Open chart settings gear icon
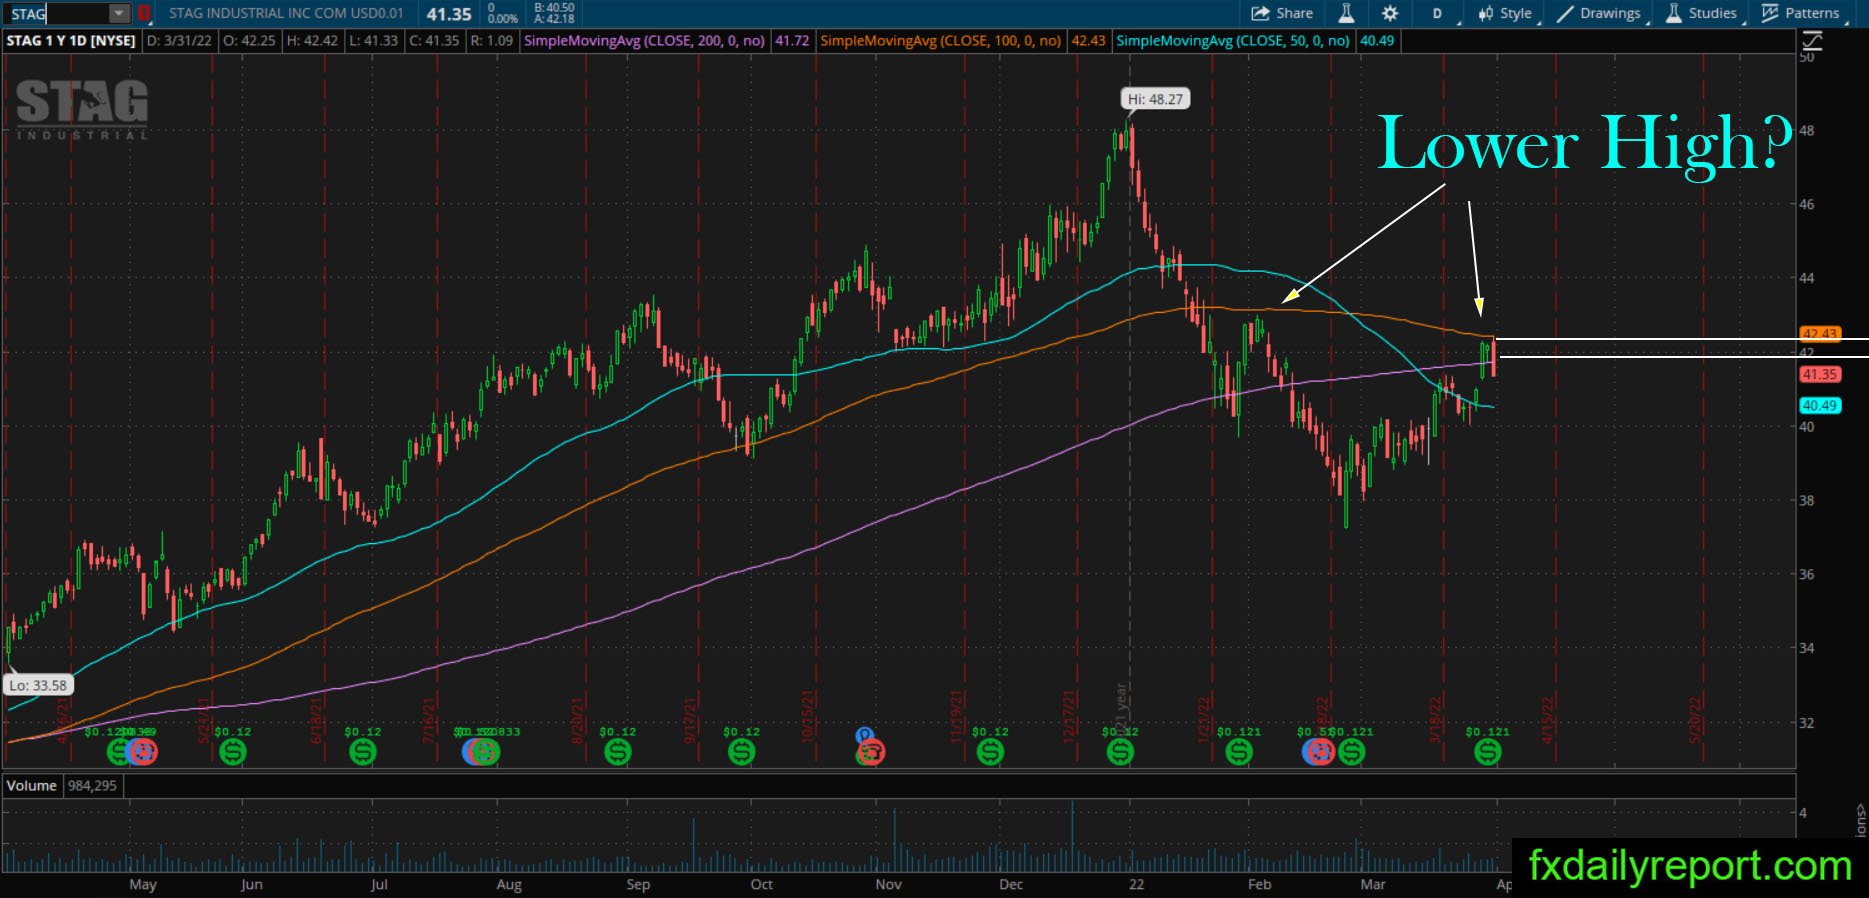 coord(1390,13)
